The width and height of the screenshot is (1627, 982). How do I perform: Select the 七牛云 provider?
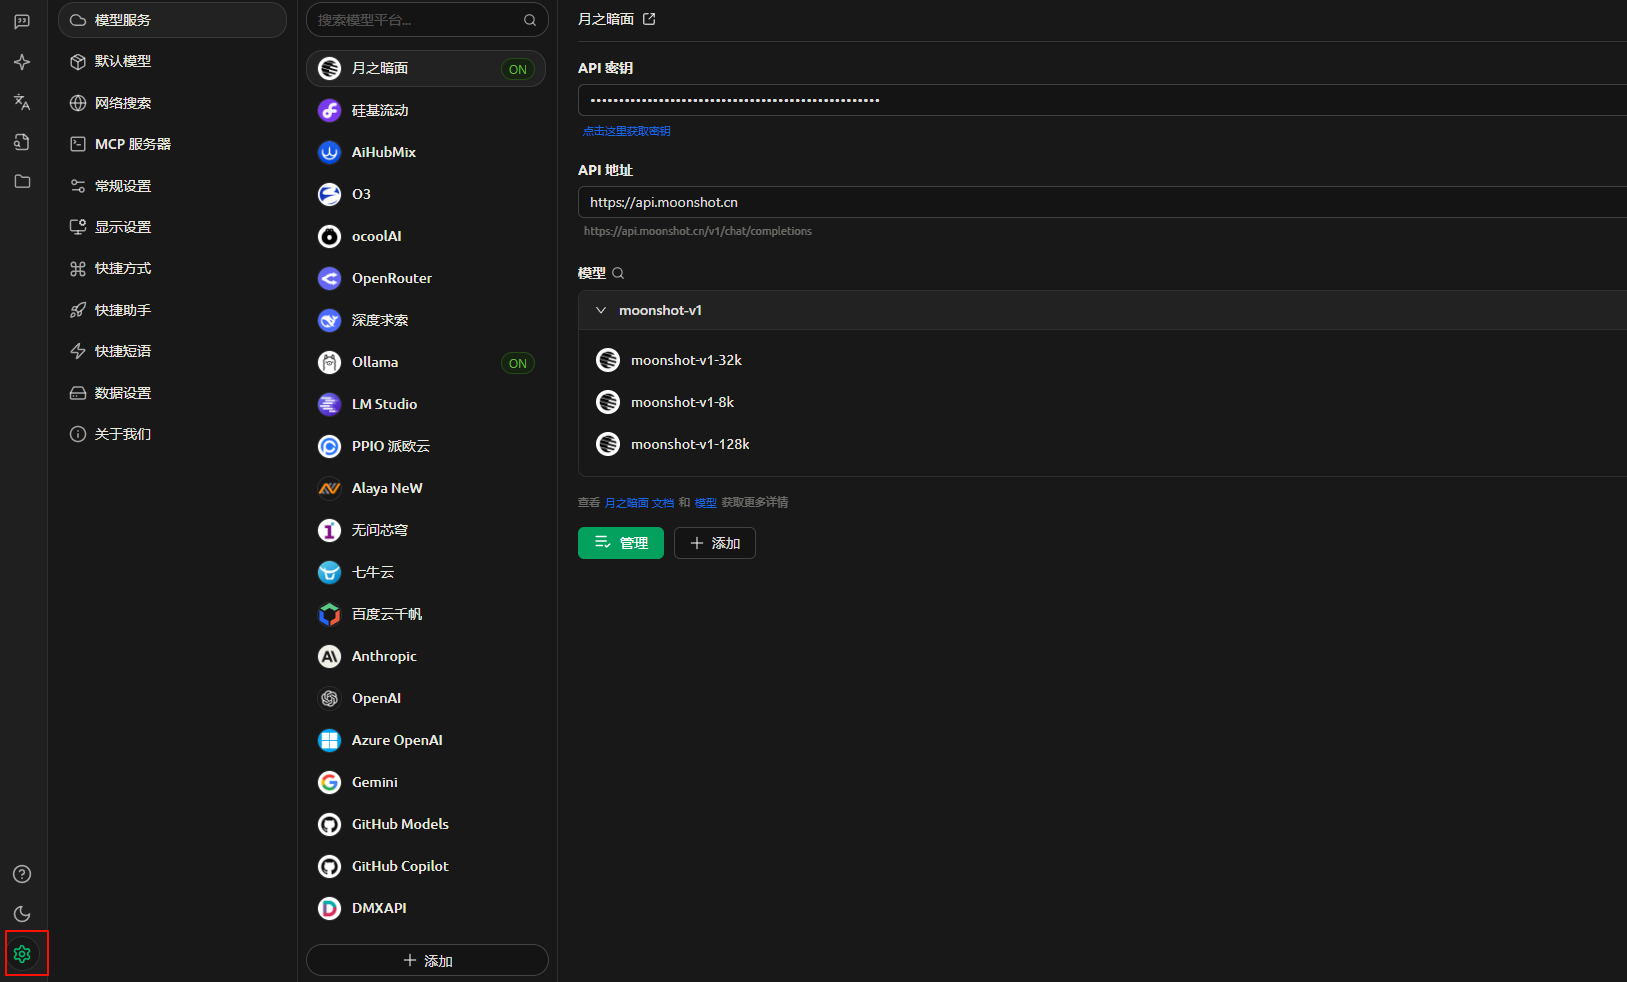[x=426, y=572]
